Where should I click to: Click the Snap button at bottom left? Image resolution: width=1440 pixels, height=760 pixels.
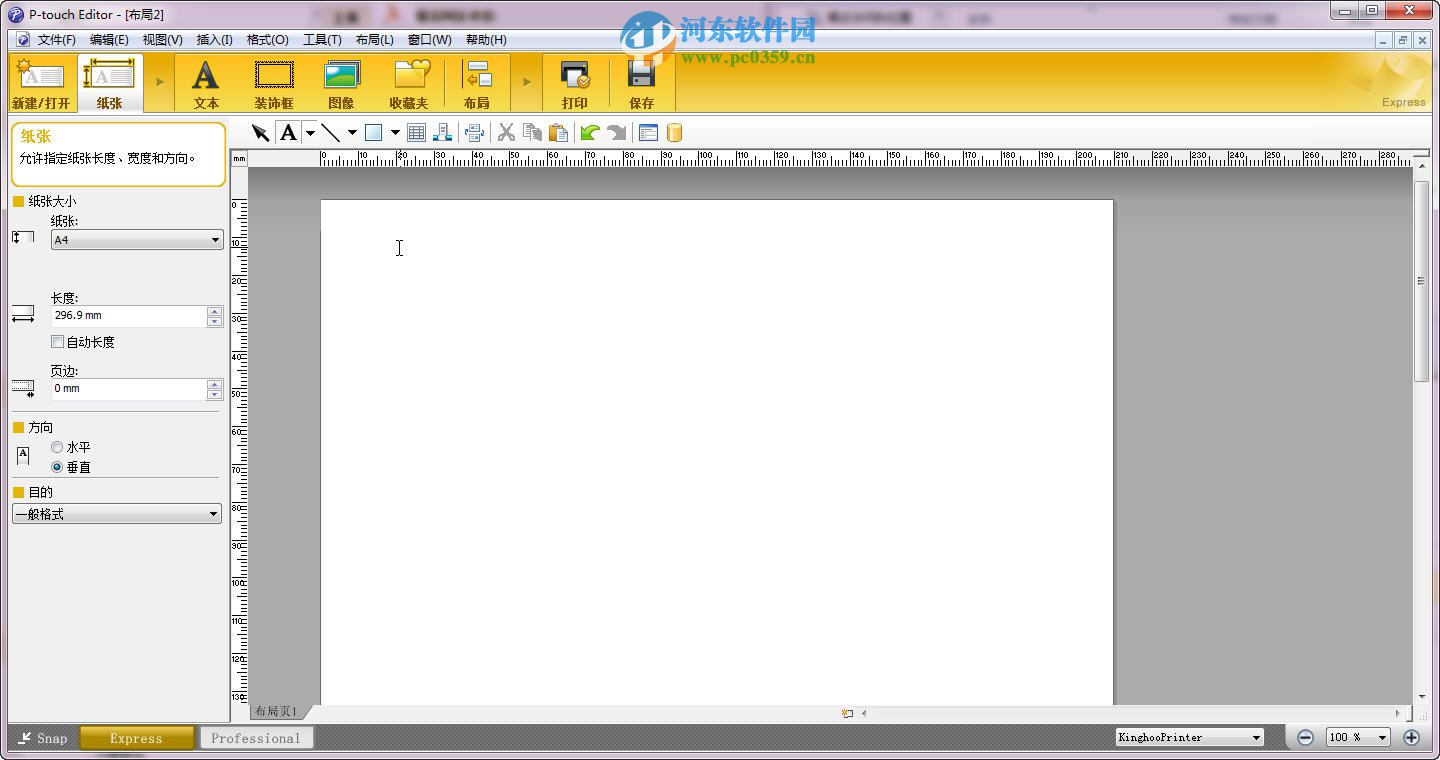point(42,737)
